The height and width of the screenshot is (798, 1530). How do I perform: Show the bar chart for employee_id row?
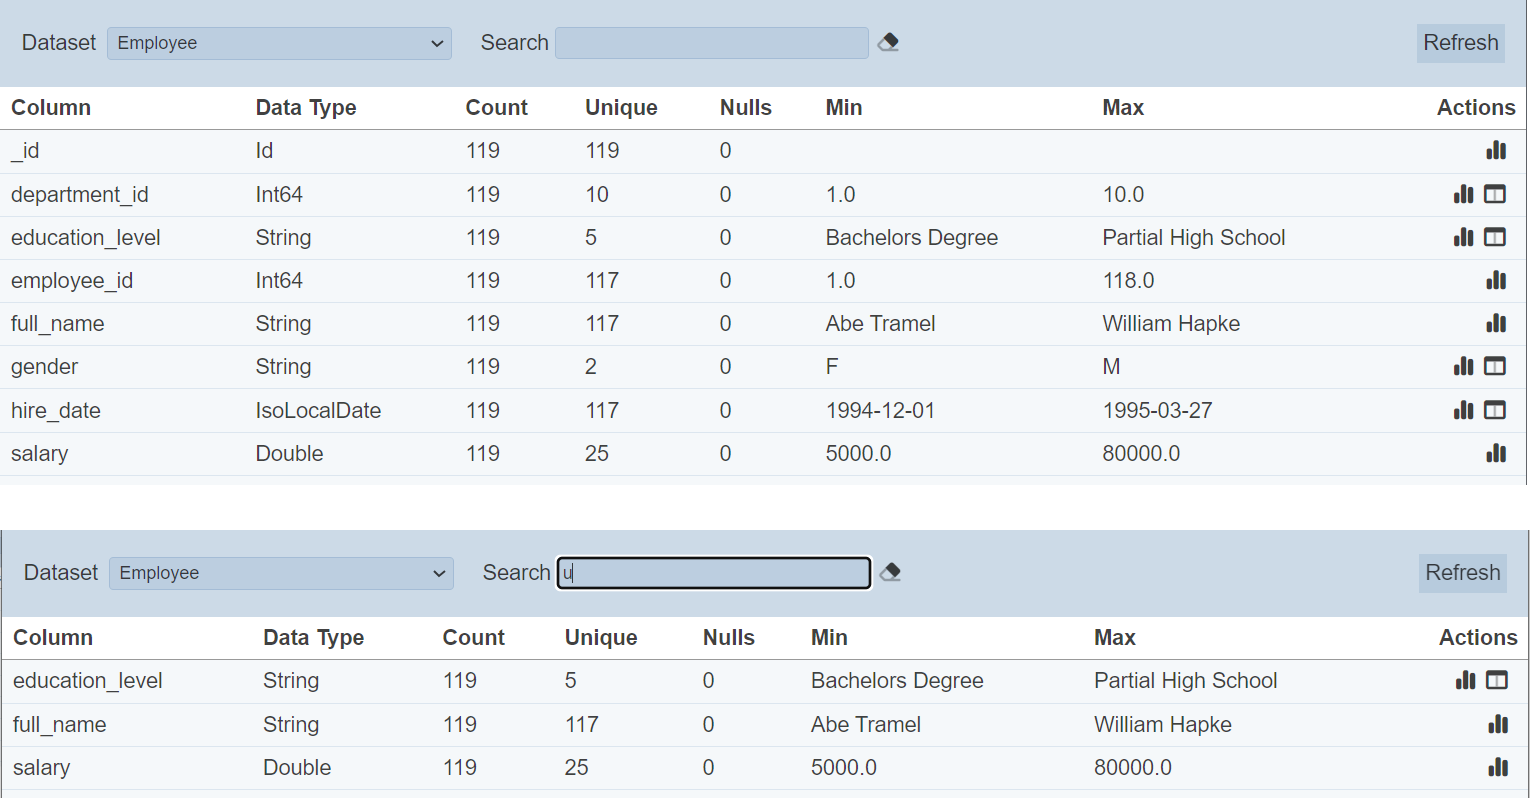1496,281
